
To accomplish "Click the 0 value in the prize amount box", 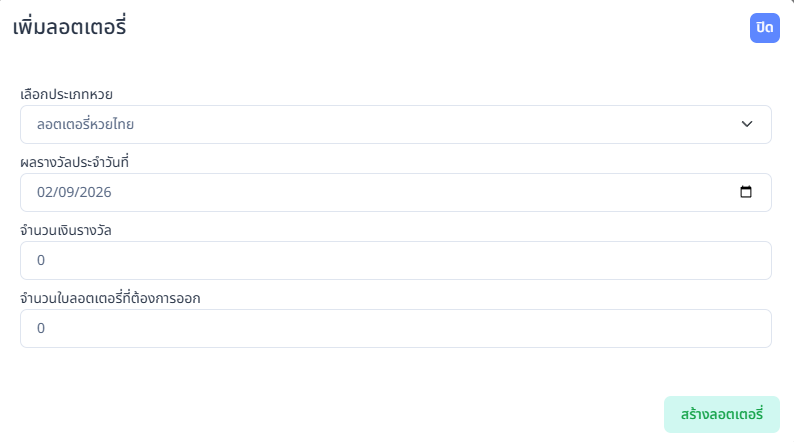I will (x=41, y=260).
